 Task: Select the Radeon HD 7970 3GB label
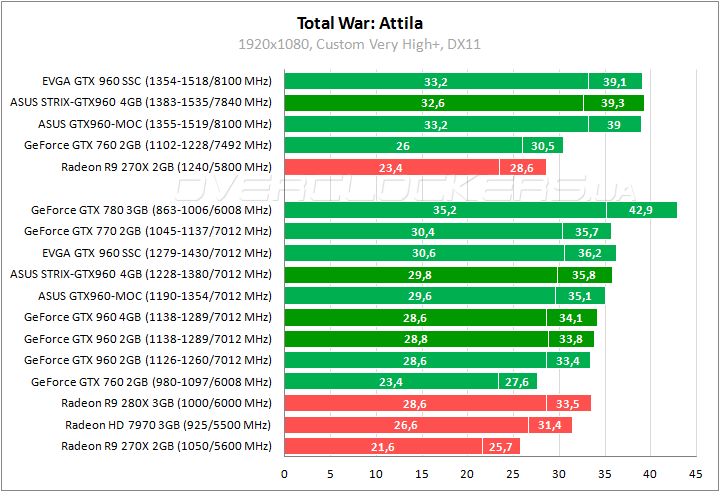(168, 425)
